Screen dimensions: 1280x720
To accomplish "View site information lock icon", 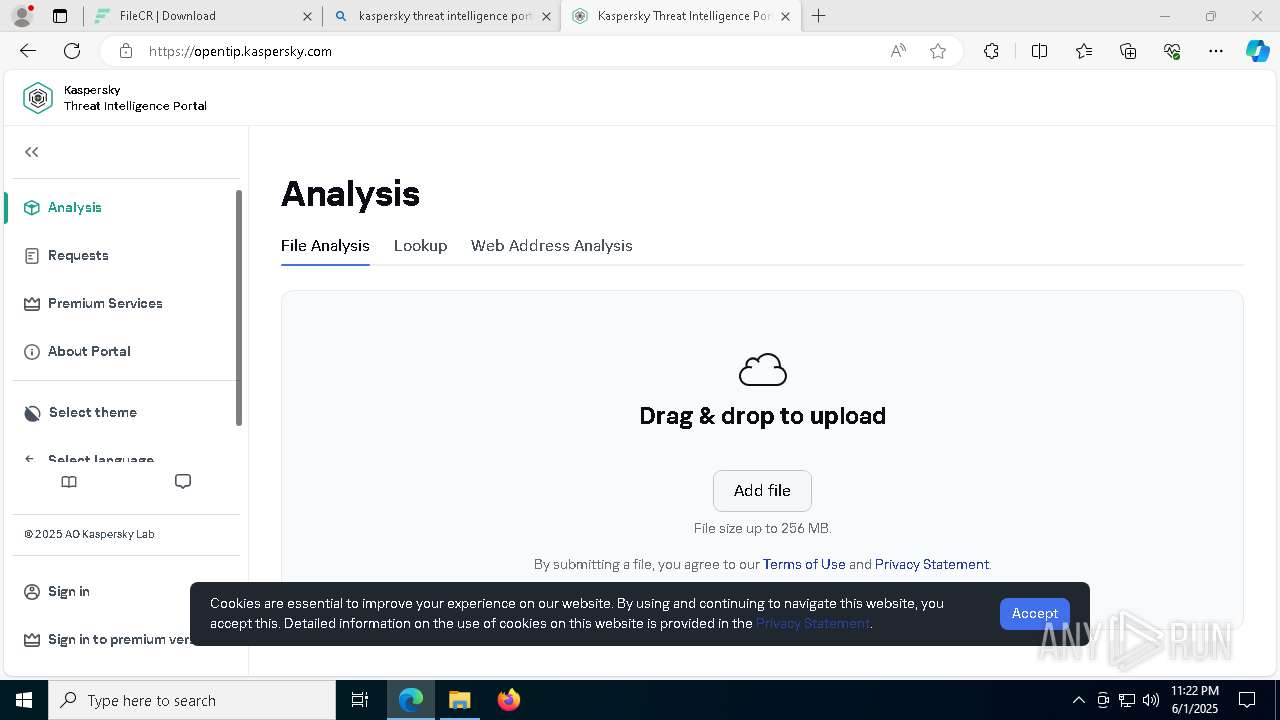I will (x=125, y=51).
